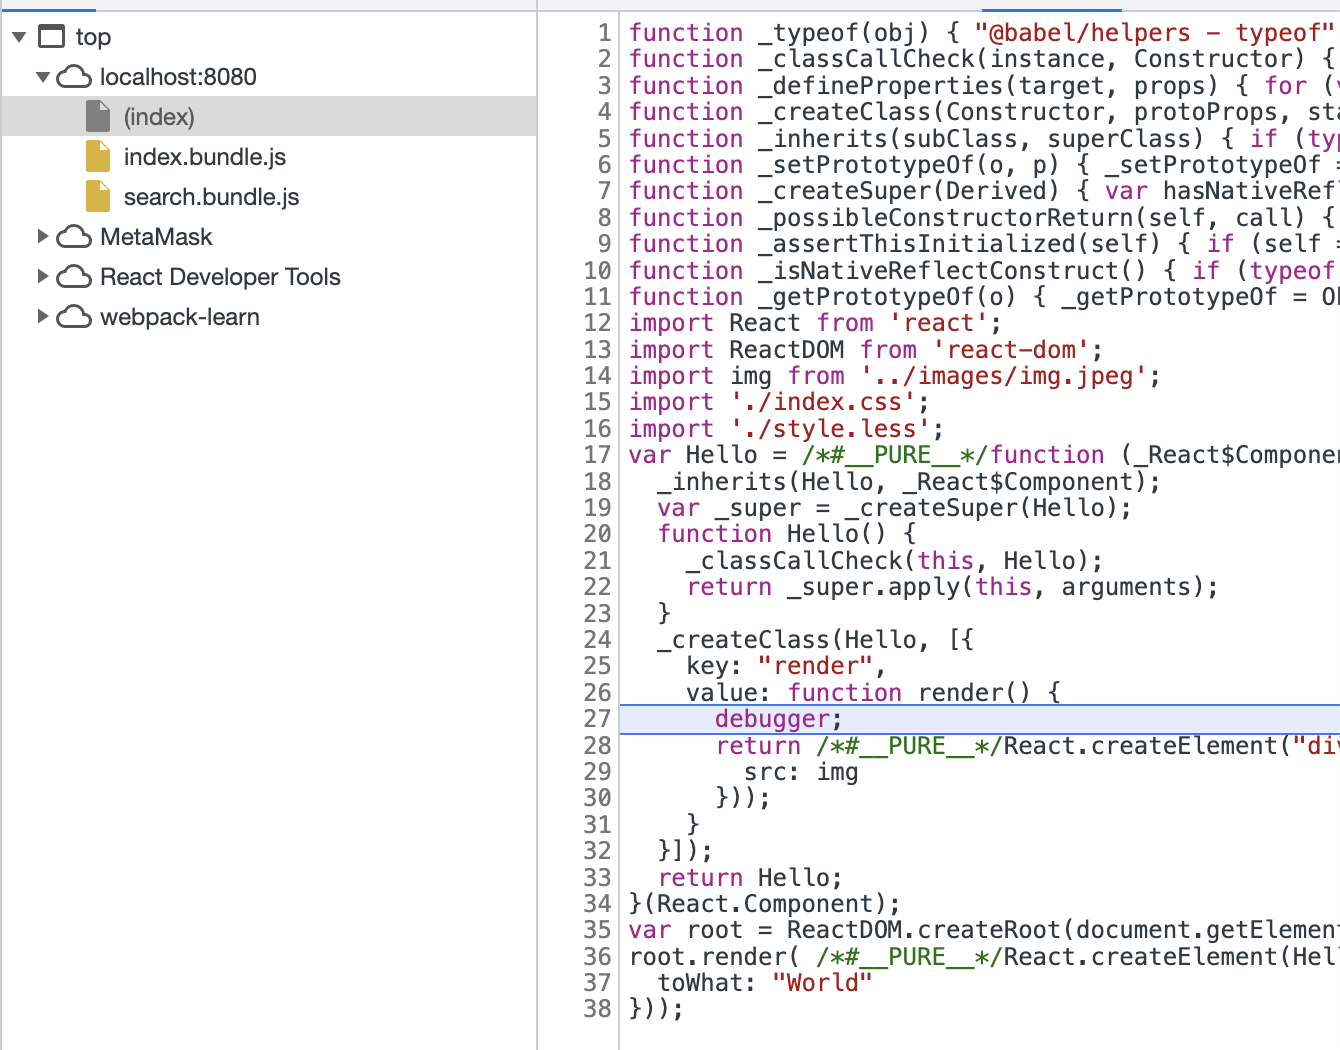Click the './index.css' import line
The height and width of the screenshot is (1050, 1340).
[x=779, y=402]
